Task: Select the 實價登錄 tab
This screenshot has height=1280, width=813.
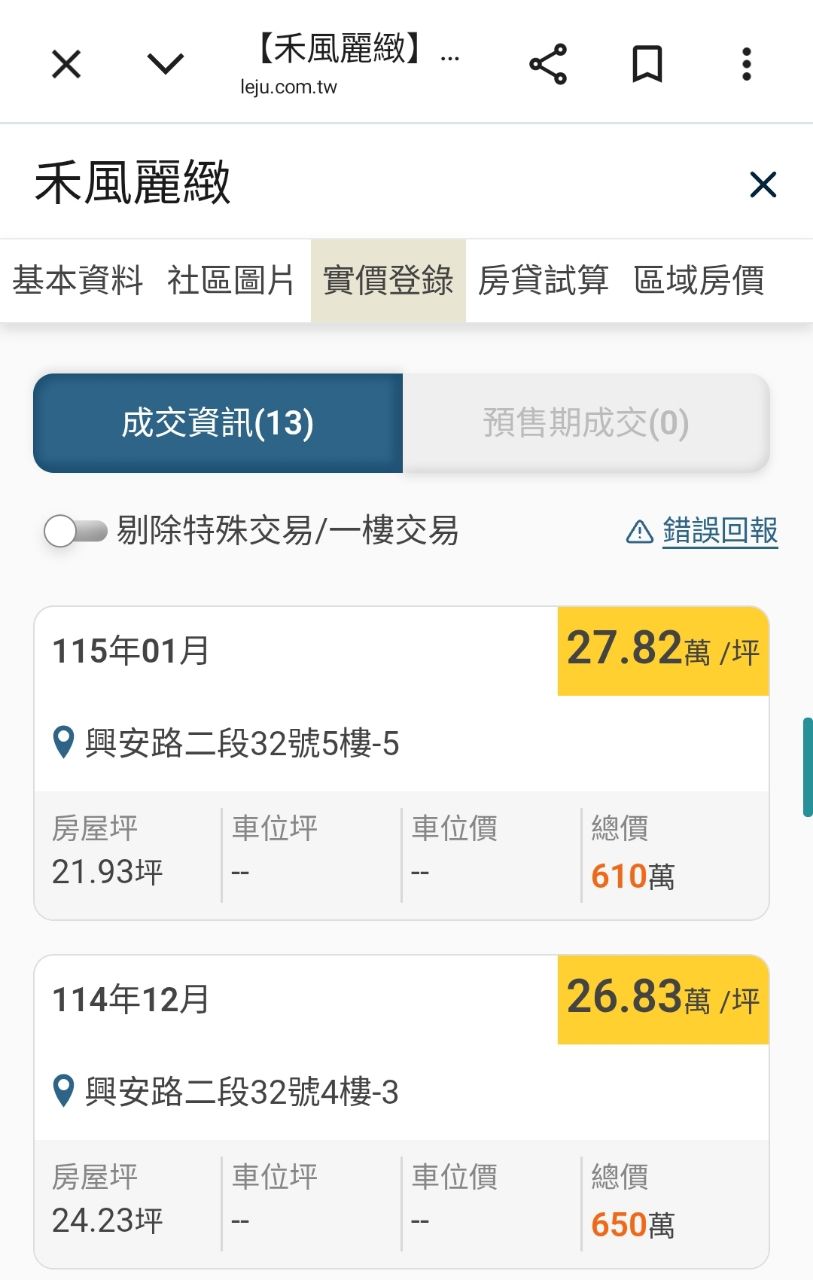Action: (x=388, y=281)
